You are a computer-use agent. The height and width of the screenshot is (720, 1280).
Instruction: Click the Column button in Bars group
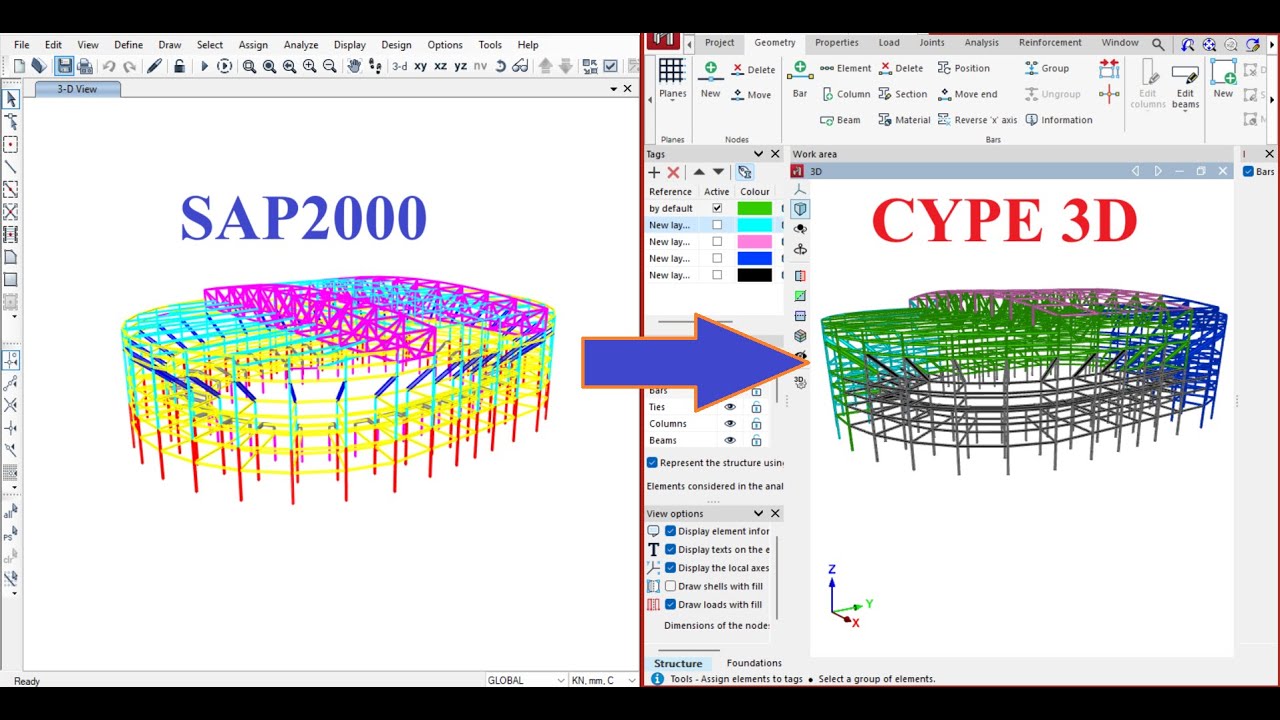[845, 94]
